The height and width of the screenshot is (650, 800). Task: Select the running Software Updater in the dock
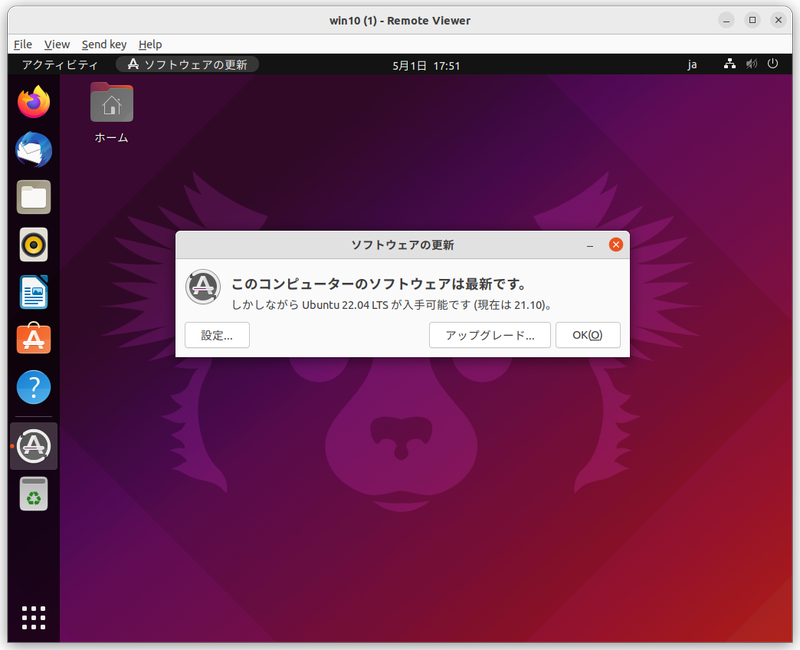(33, 446)
